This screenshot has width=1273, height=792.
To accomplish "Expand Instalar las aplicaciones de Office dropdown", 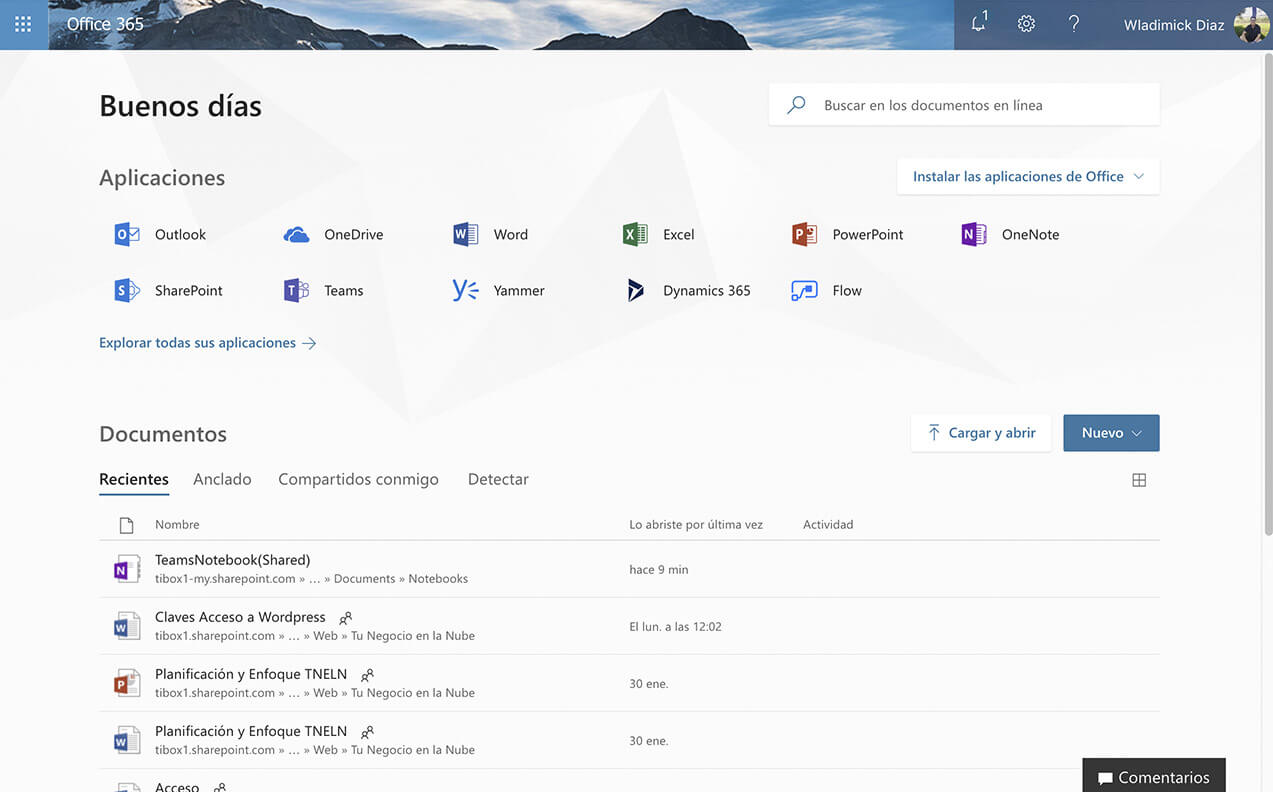I will pos(1028,176).
